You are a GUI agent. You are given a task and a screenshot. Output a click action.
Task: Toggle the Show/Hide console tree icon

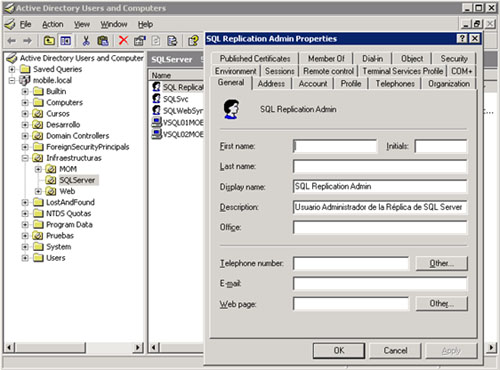[65, 41]
